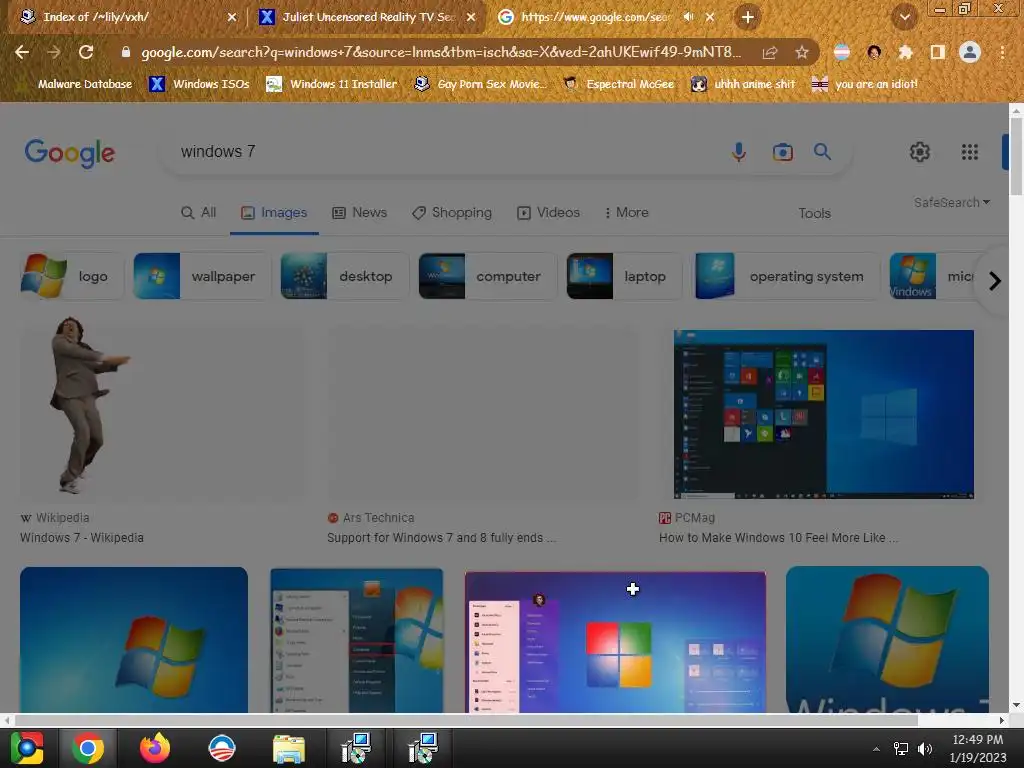The image size is (1024, 768).
Task: Open the Ars Technica support ends result
Action: click(x=441, y=538)
